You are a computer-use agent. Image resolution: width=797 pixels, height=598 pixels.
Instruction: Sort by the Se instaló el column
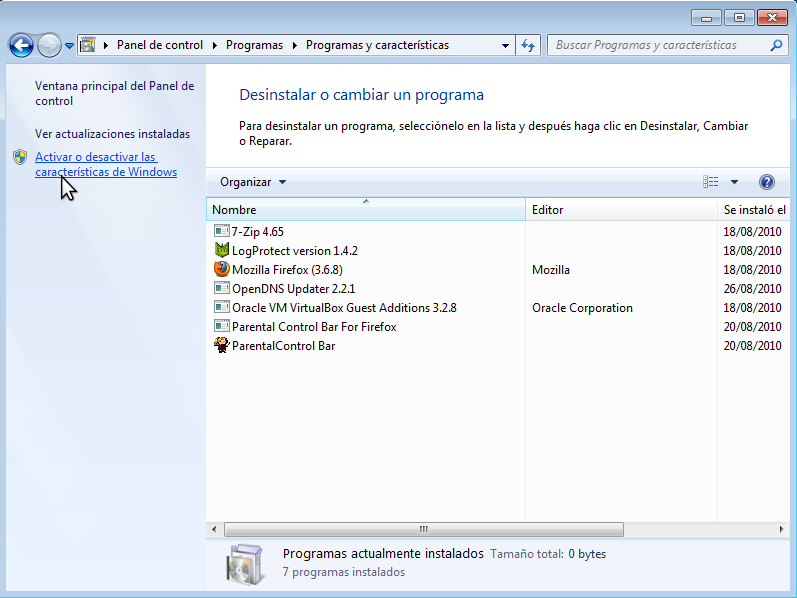point(754,210)
